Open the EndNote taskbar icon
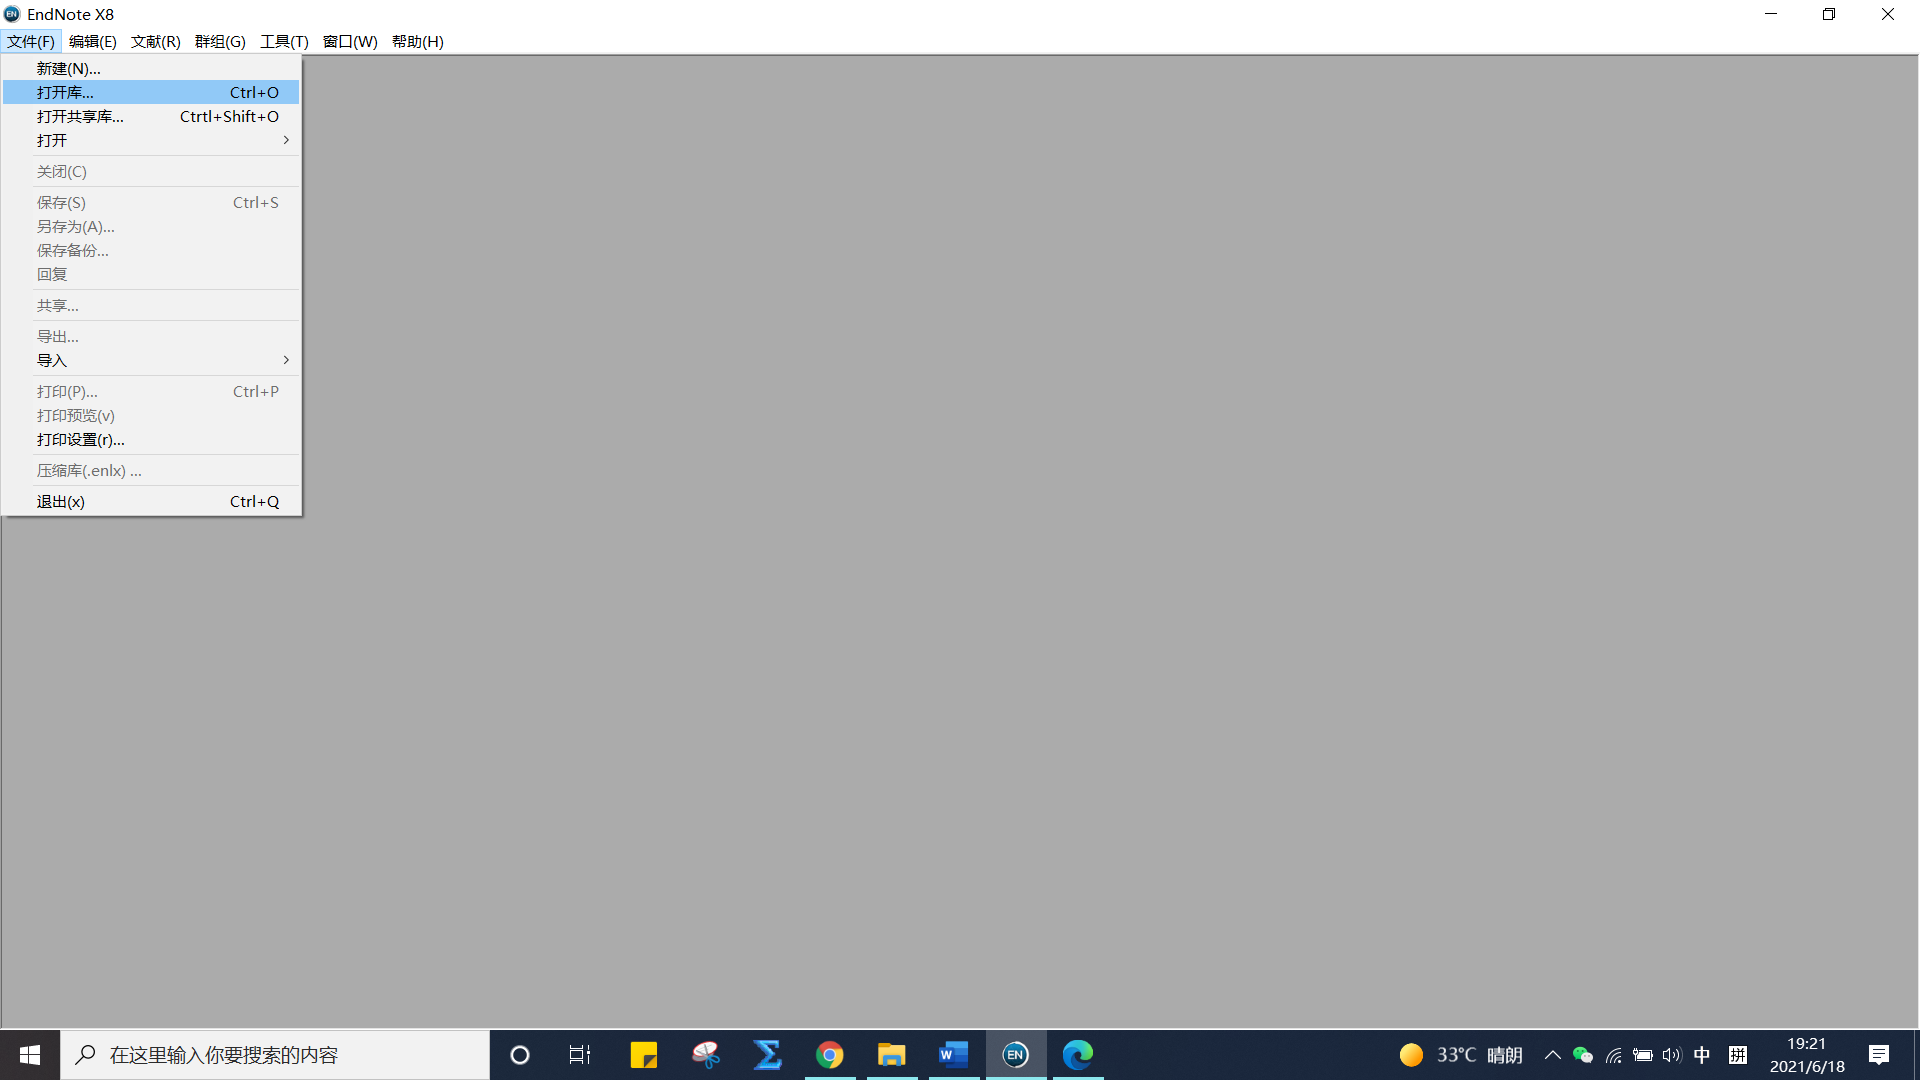1920x1080 pixels. coord(1015,1055)
